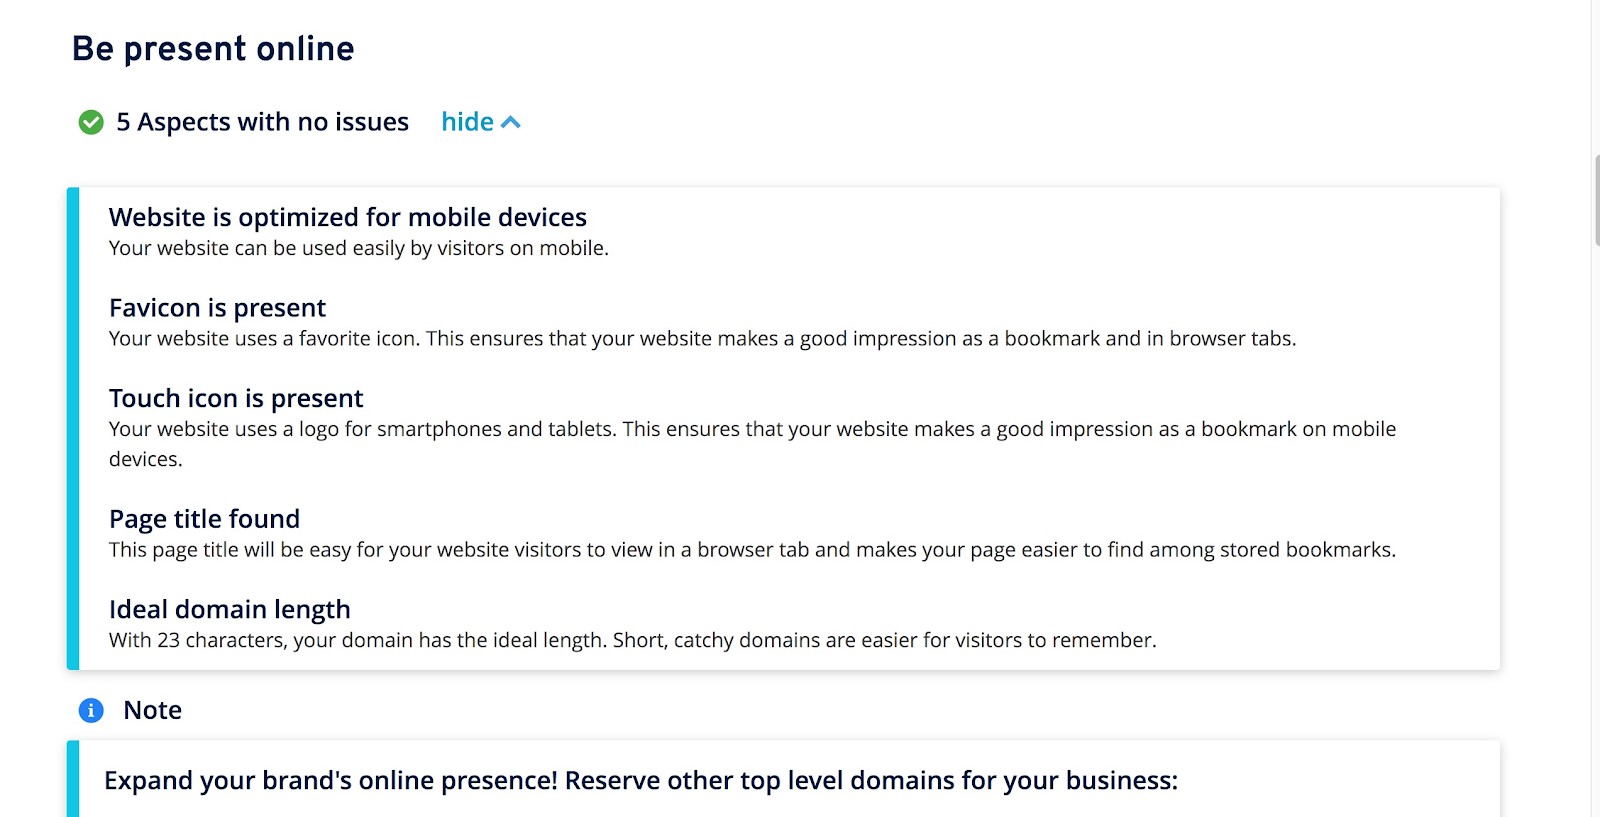Click the favicon explanation text about browser tabs
Viewport: 1600px width, 817px height.
701,339
